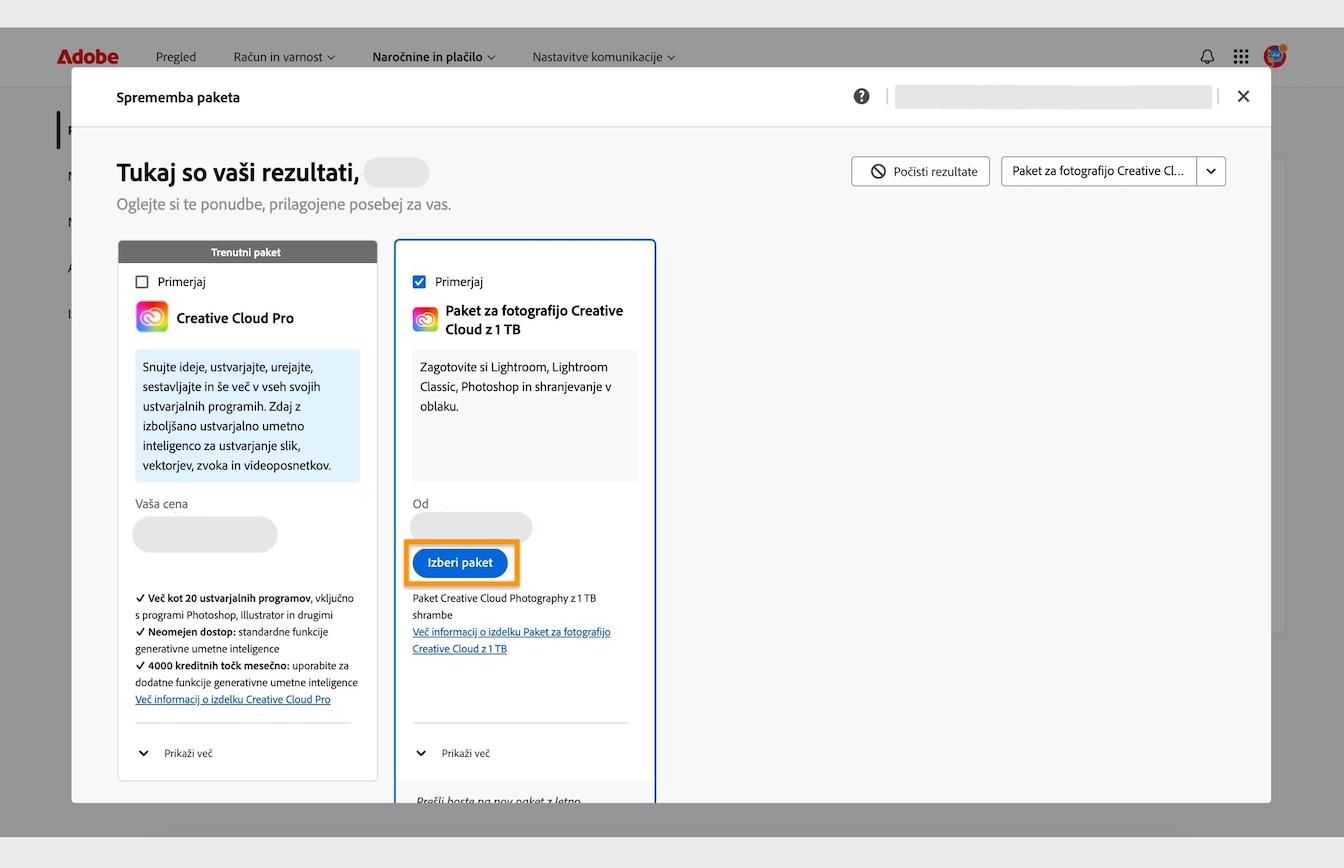
Task: Open the Naročnine in plačilo menu
Action: point(434,57)
